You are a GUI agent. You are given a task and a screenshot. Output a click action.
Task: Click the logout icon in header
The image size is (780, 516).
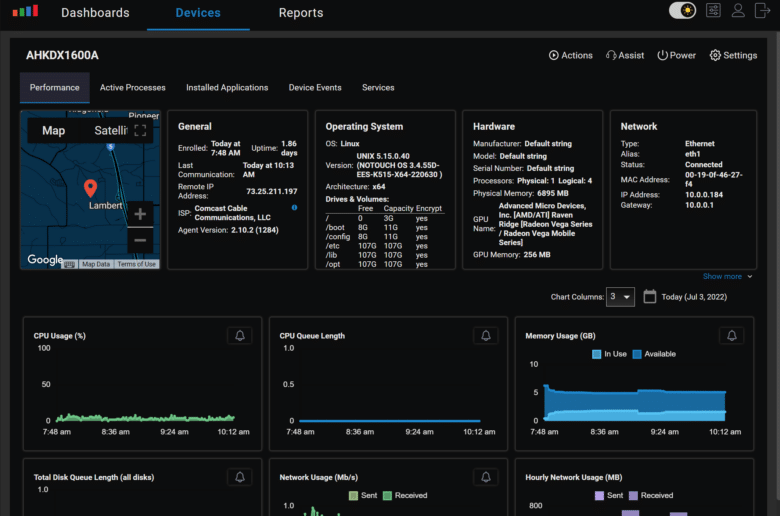(762, 10)
